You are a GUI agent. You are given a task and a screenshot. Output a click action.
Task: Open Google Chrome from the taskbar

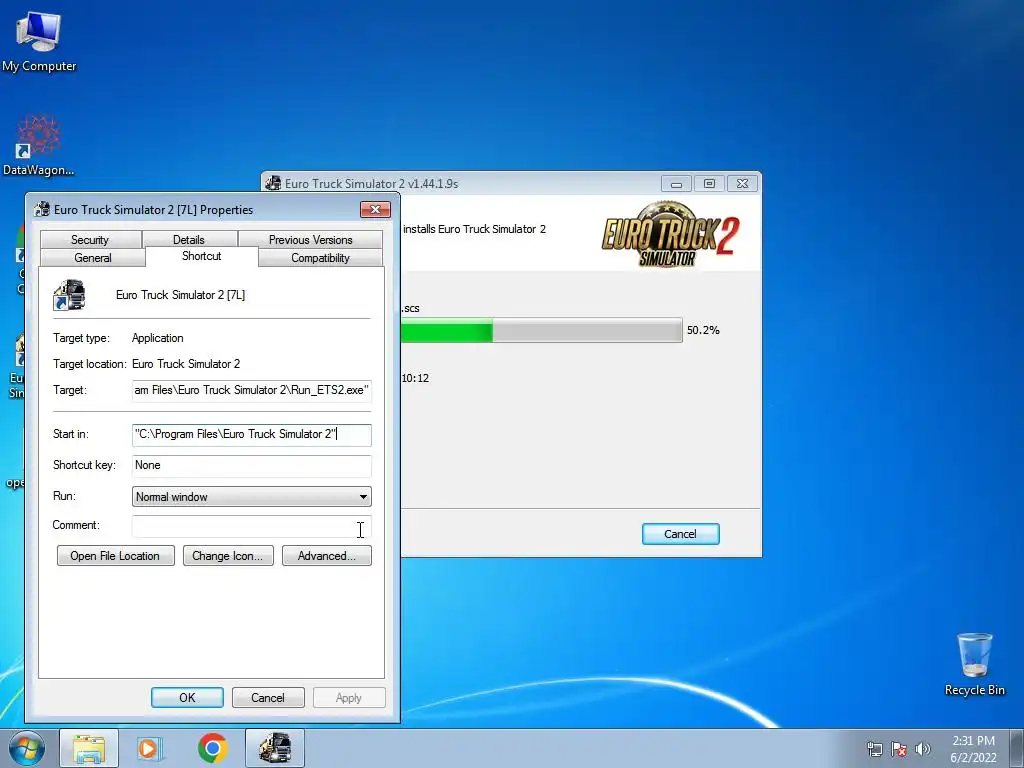coord(212,748)
